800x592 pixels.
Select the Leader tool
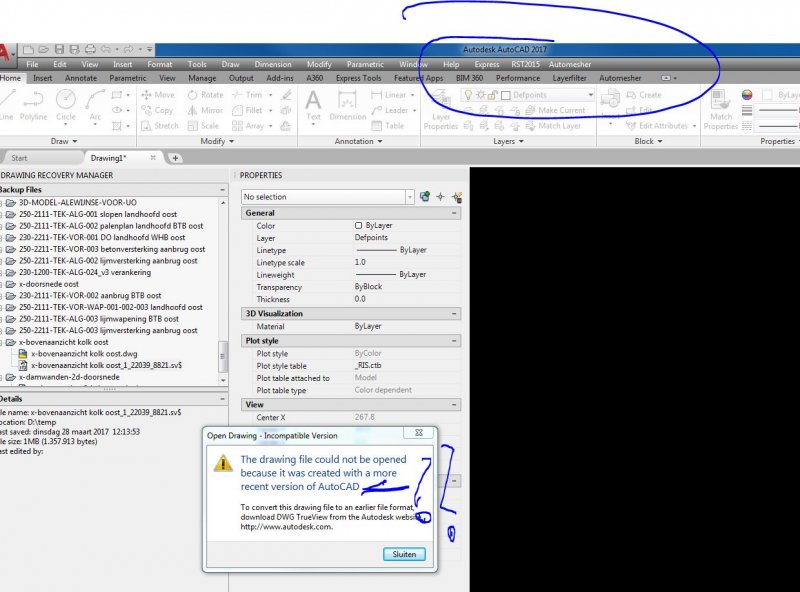[x=390, y=110]
